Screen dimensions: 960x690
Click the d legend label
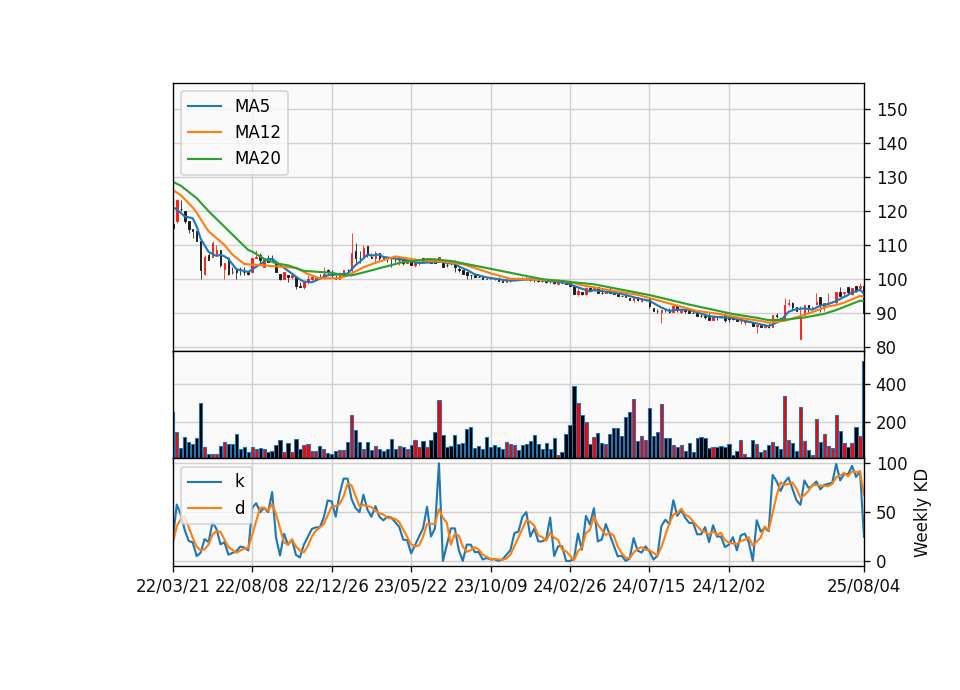239,508
